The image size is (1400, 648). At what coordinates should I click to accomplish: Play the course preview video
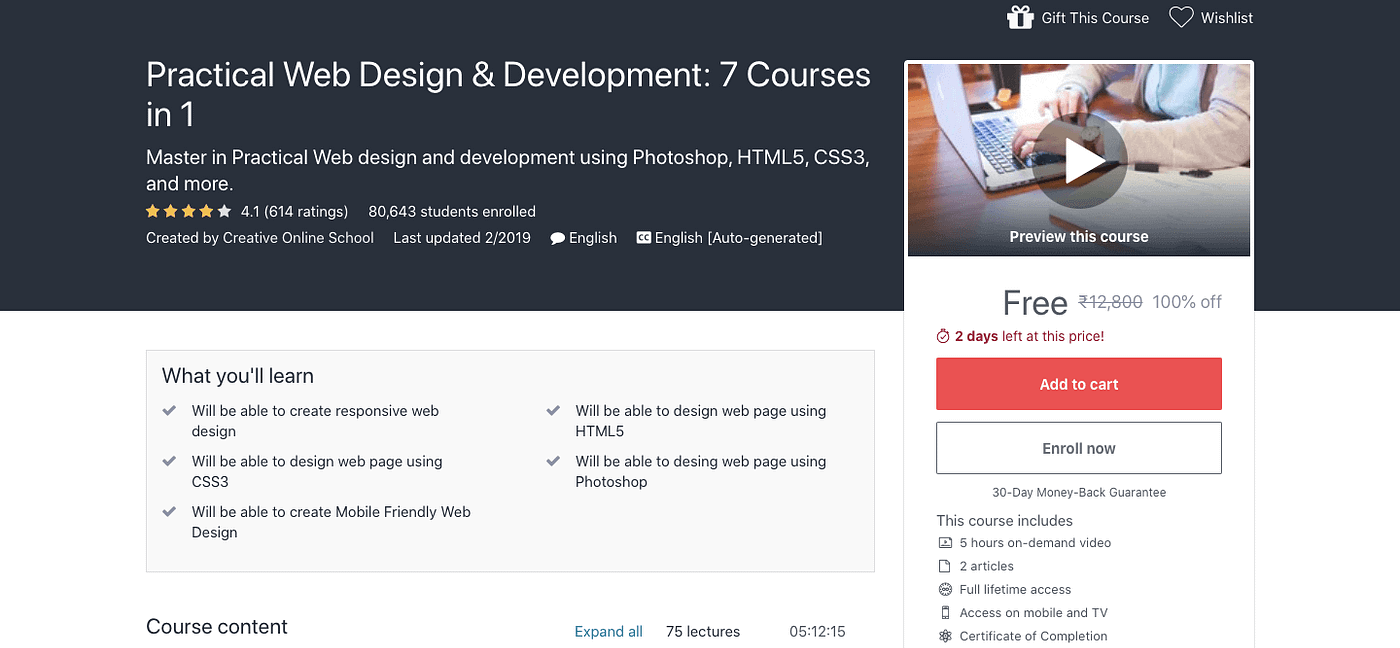1079,160
